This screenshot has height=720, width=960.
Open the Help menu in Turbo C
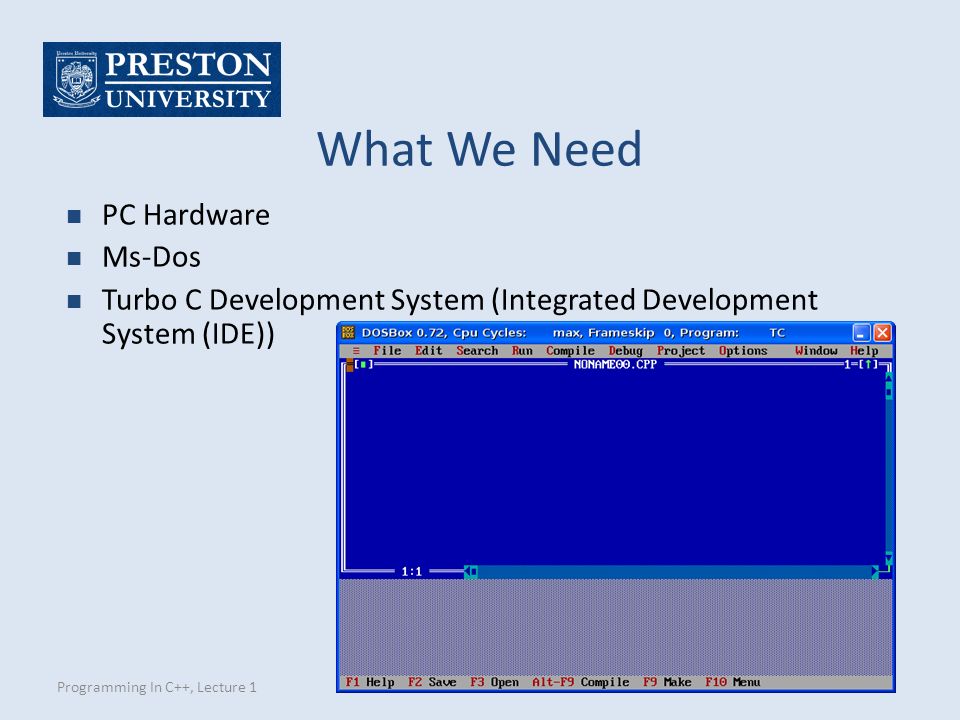tap(864, 351)
